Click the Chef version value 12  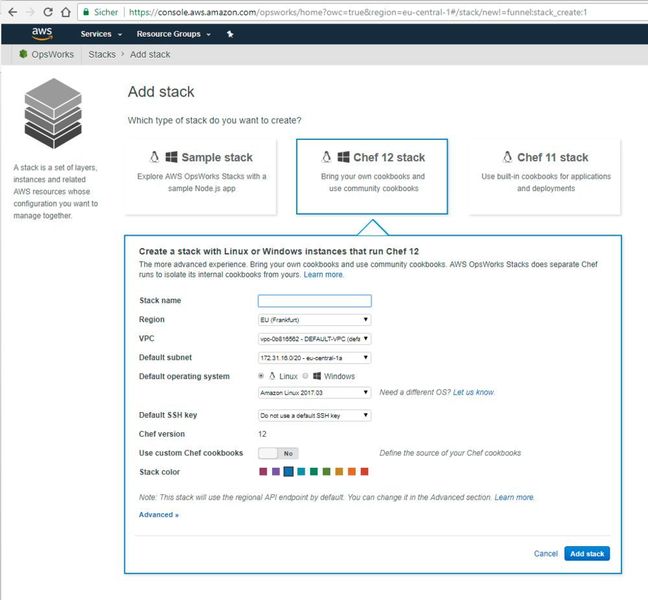262,434
